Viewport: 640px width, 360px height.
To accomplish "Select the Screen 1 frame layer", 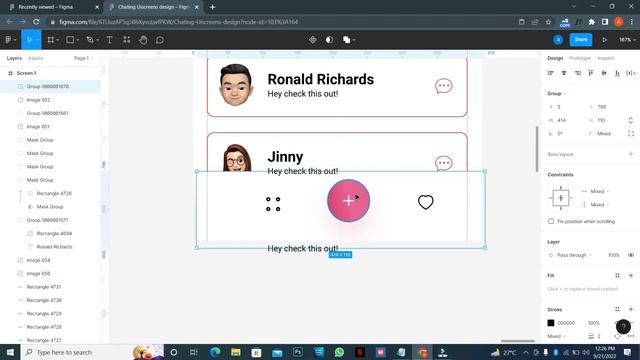I will (27, 73).
